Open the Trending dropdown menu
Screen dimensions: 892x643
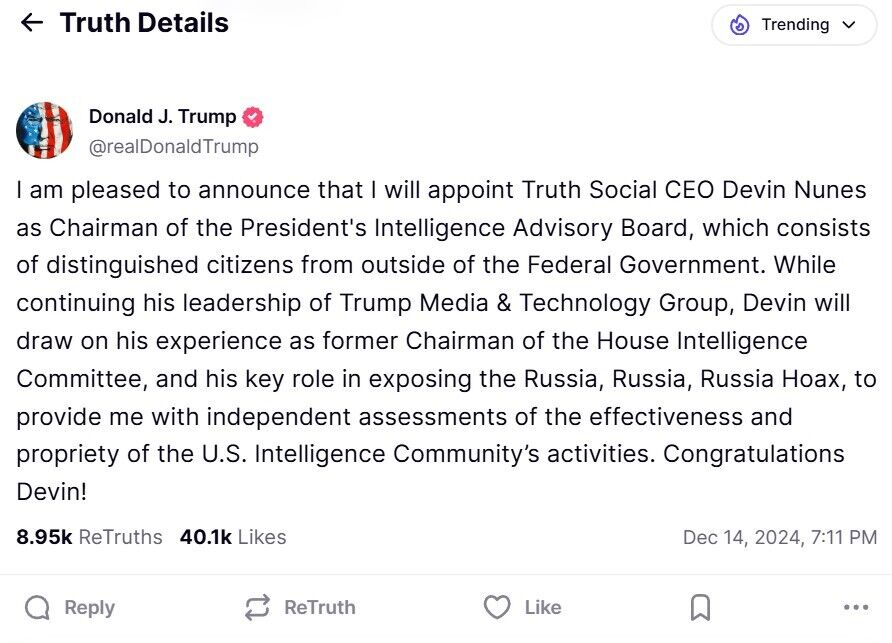794,25
